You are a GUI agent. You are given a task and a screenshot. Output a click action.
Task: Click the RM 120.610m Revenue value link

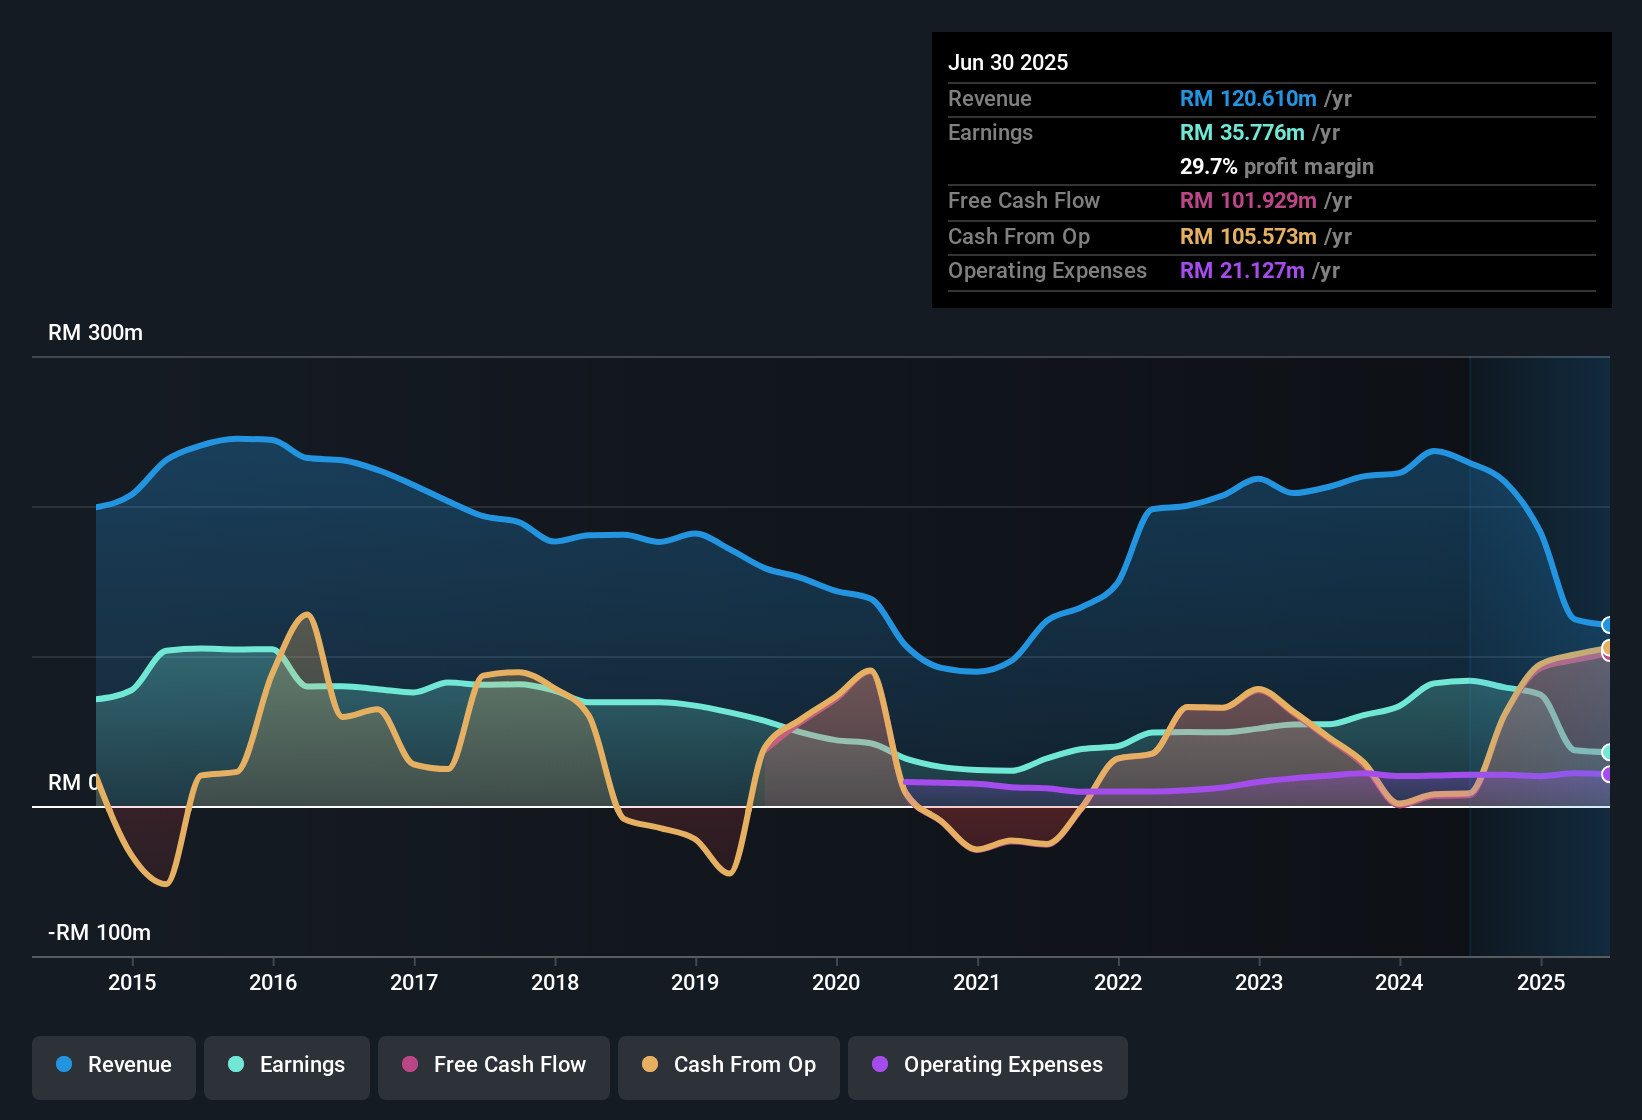pos(1246,99)
